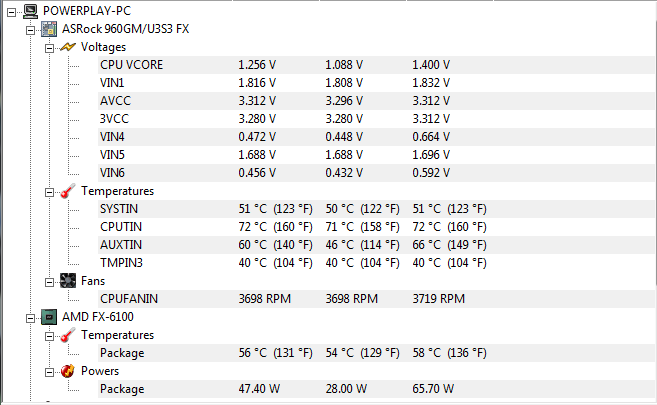Click the 58 °C Package max temperature
This screenshot has height=405, width=657.
coord(449,353)
